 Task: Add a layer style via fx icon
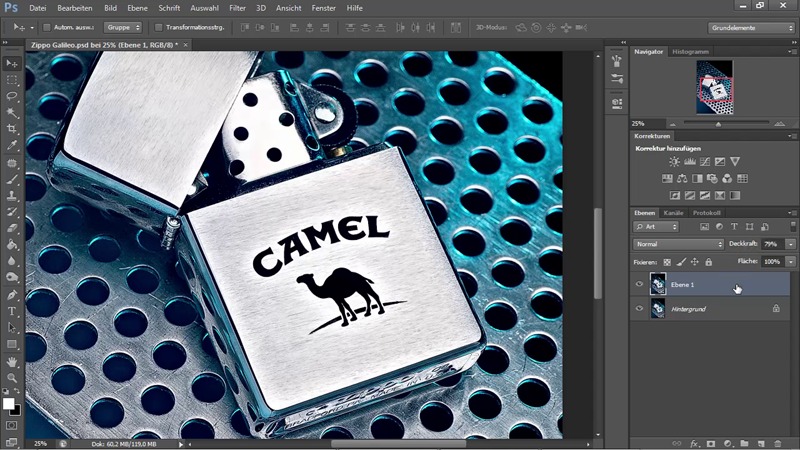point(694,444)
